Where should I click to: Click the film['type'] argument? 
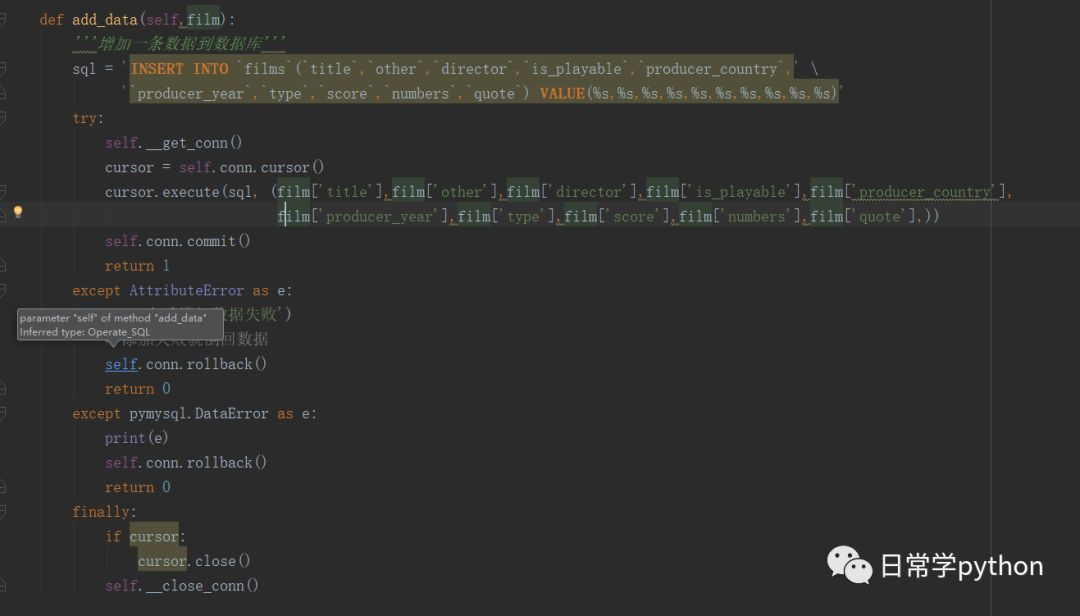pyautogui.click(x=506, y=216)
